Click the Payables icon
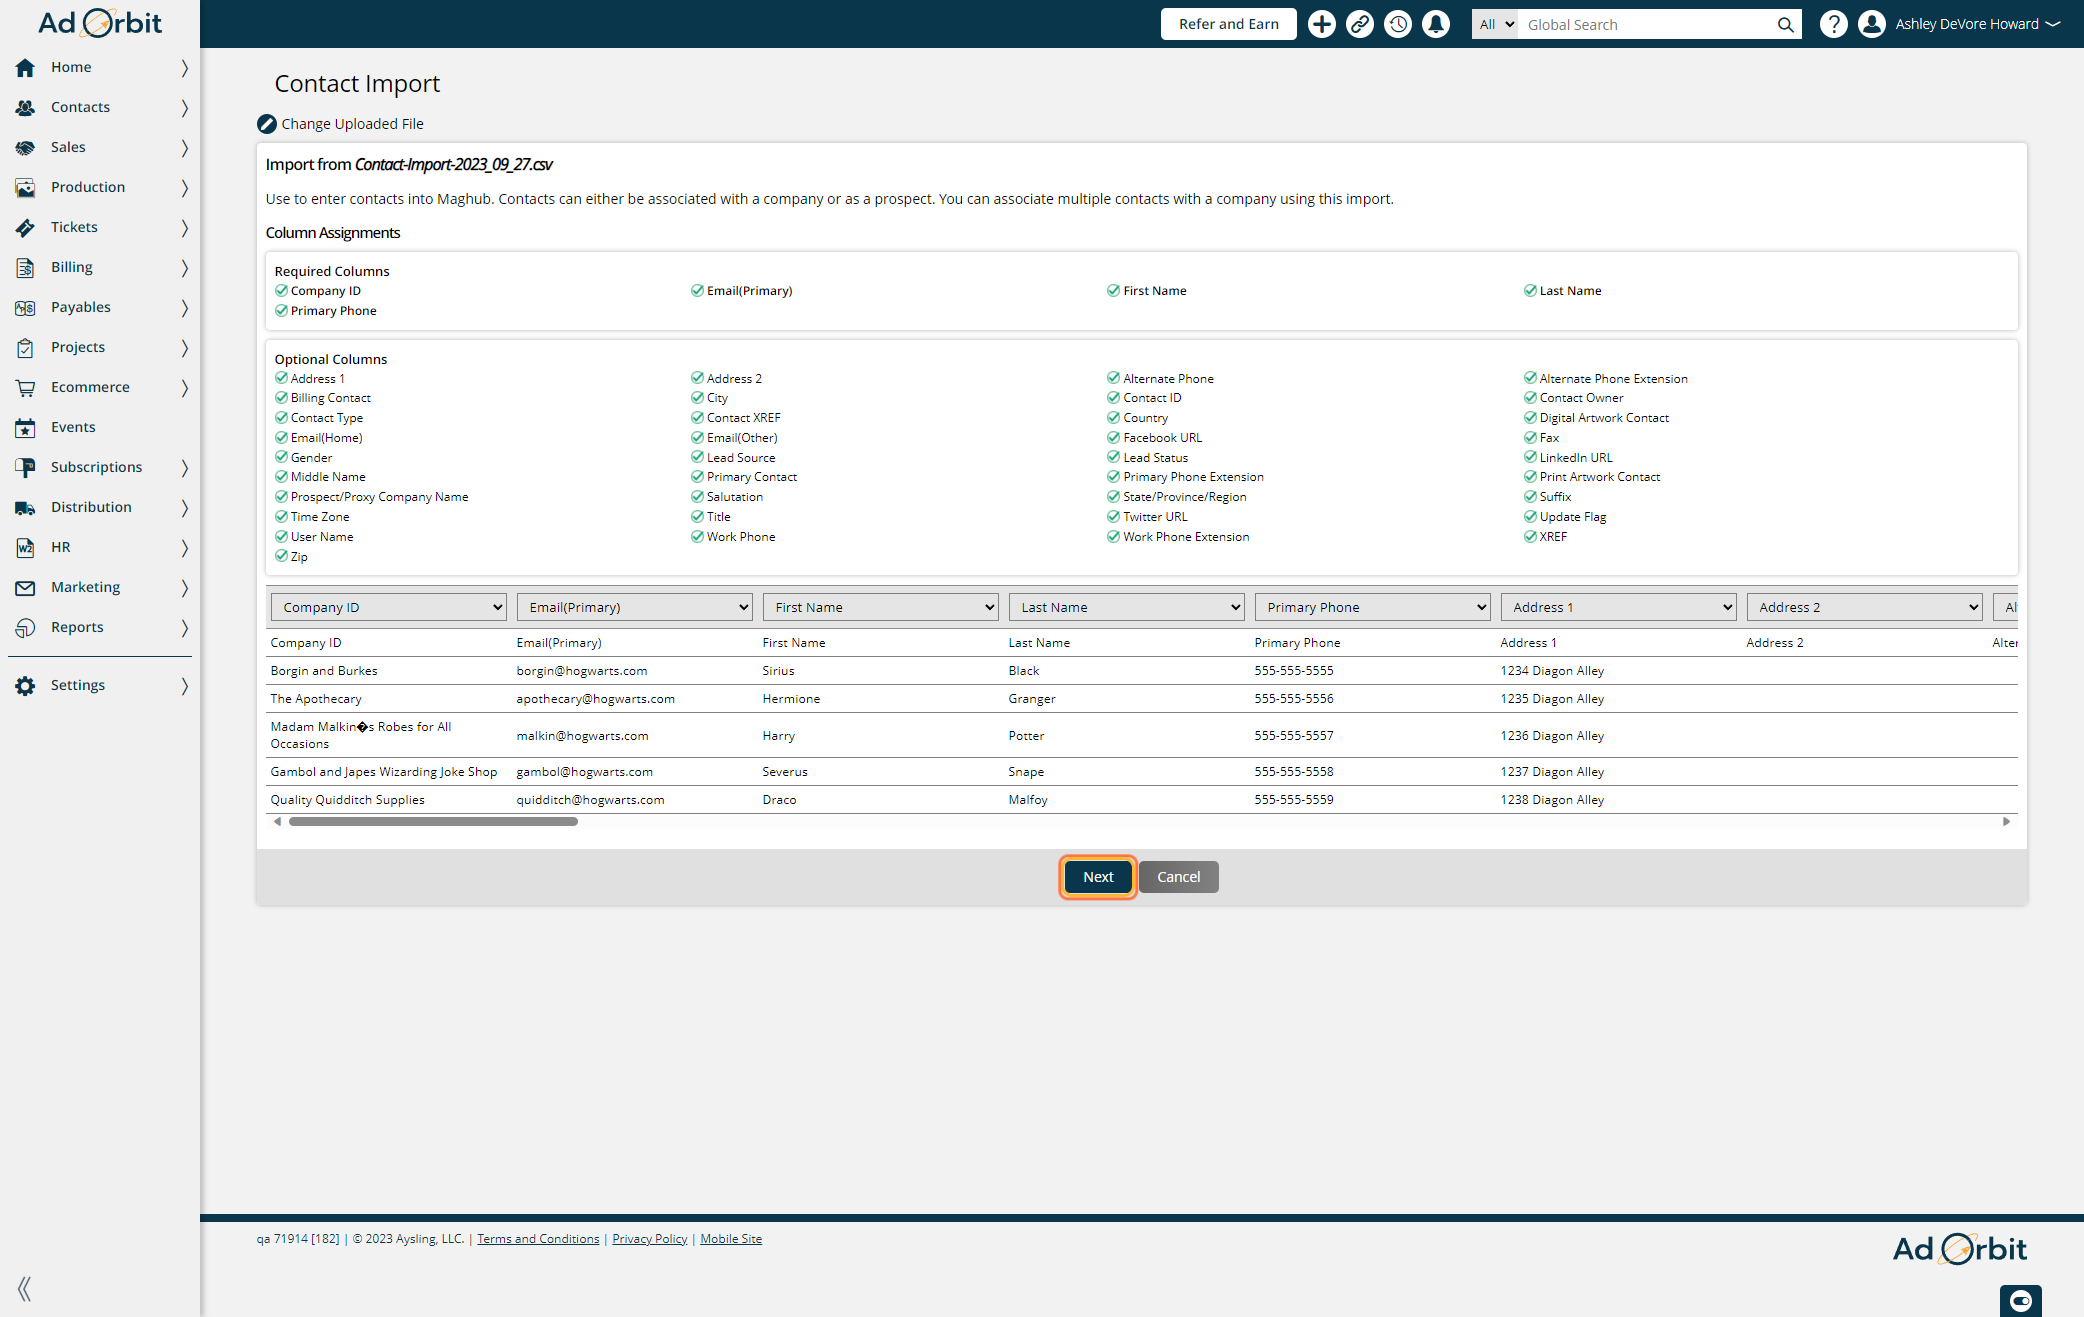 coord(25,308)
